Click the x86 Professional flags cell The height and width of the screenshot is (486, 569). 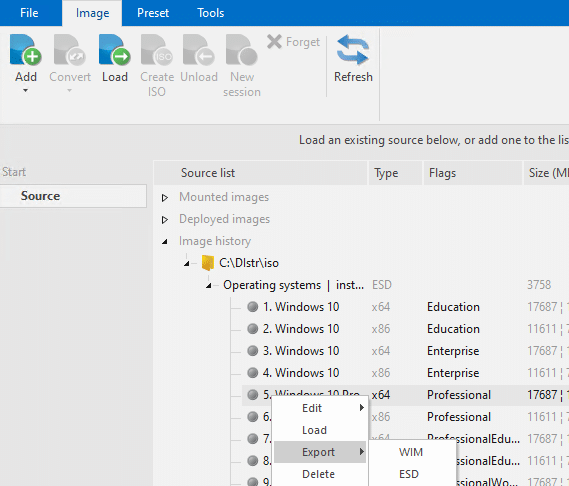459,417
